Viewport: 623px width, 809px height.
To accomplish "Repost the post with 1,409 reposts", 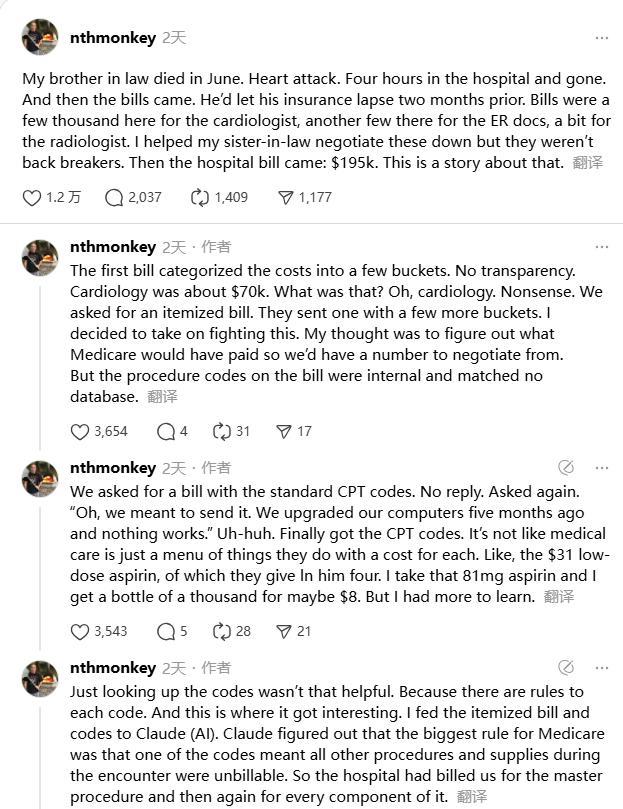I will tap(199, 197).
